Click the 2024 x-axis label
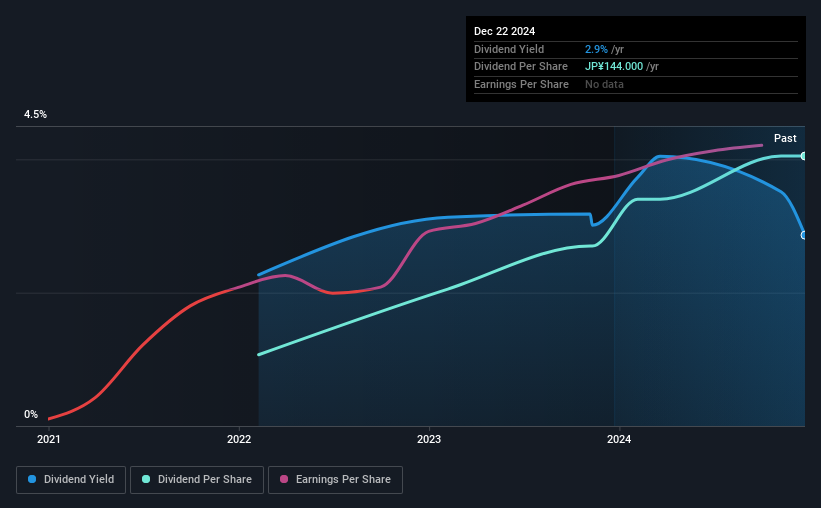This screenshot has height=508, width=821. point(619,439)
